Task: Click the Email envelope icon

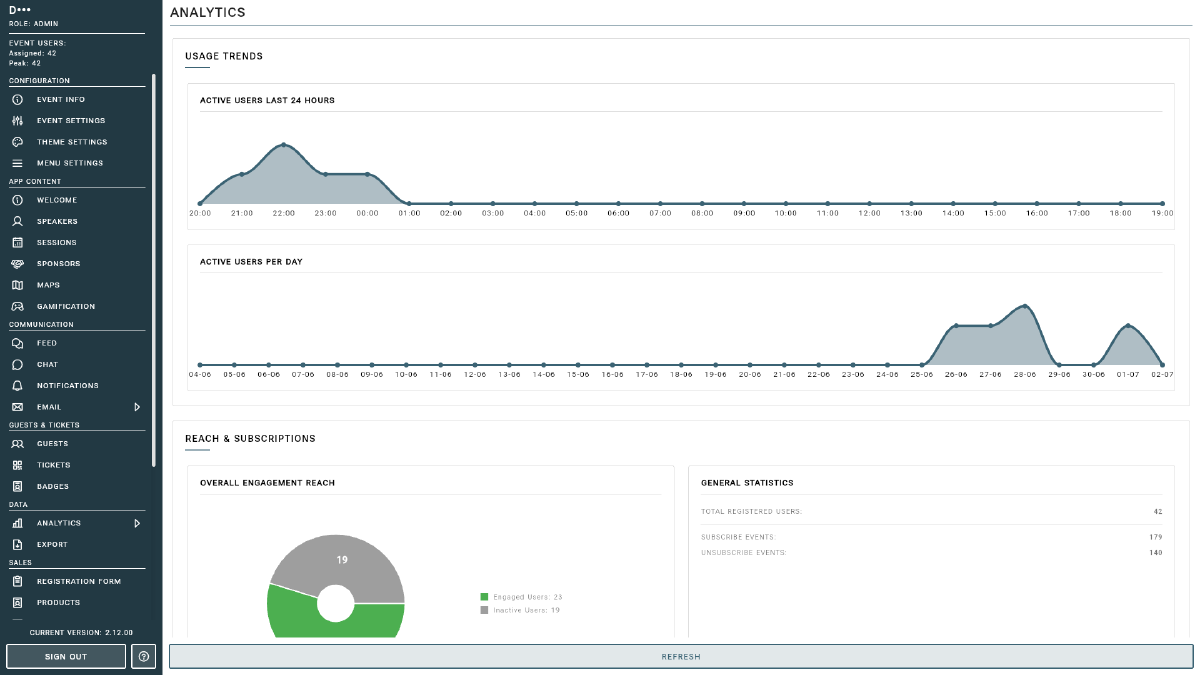Action: click(17, 407)
